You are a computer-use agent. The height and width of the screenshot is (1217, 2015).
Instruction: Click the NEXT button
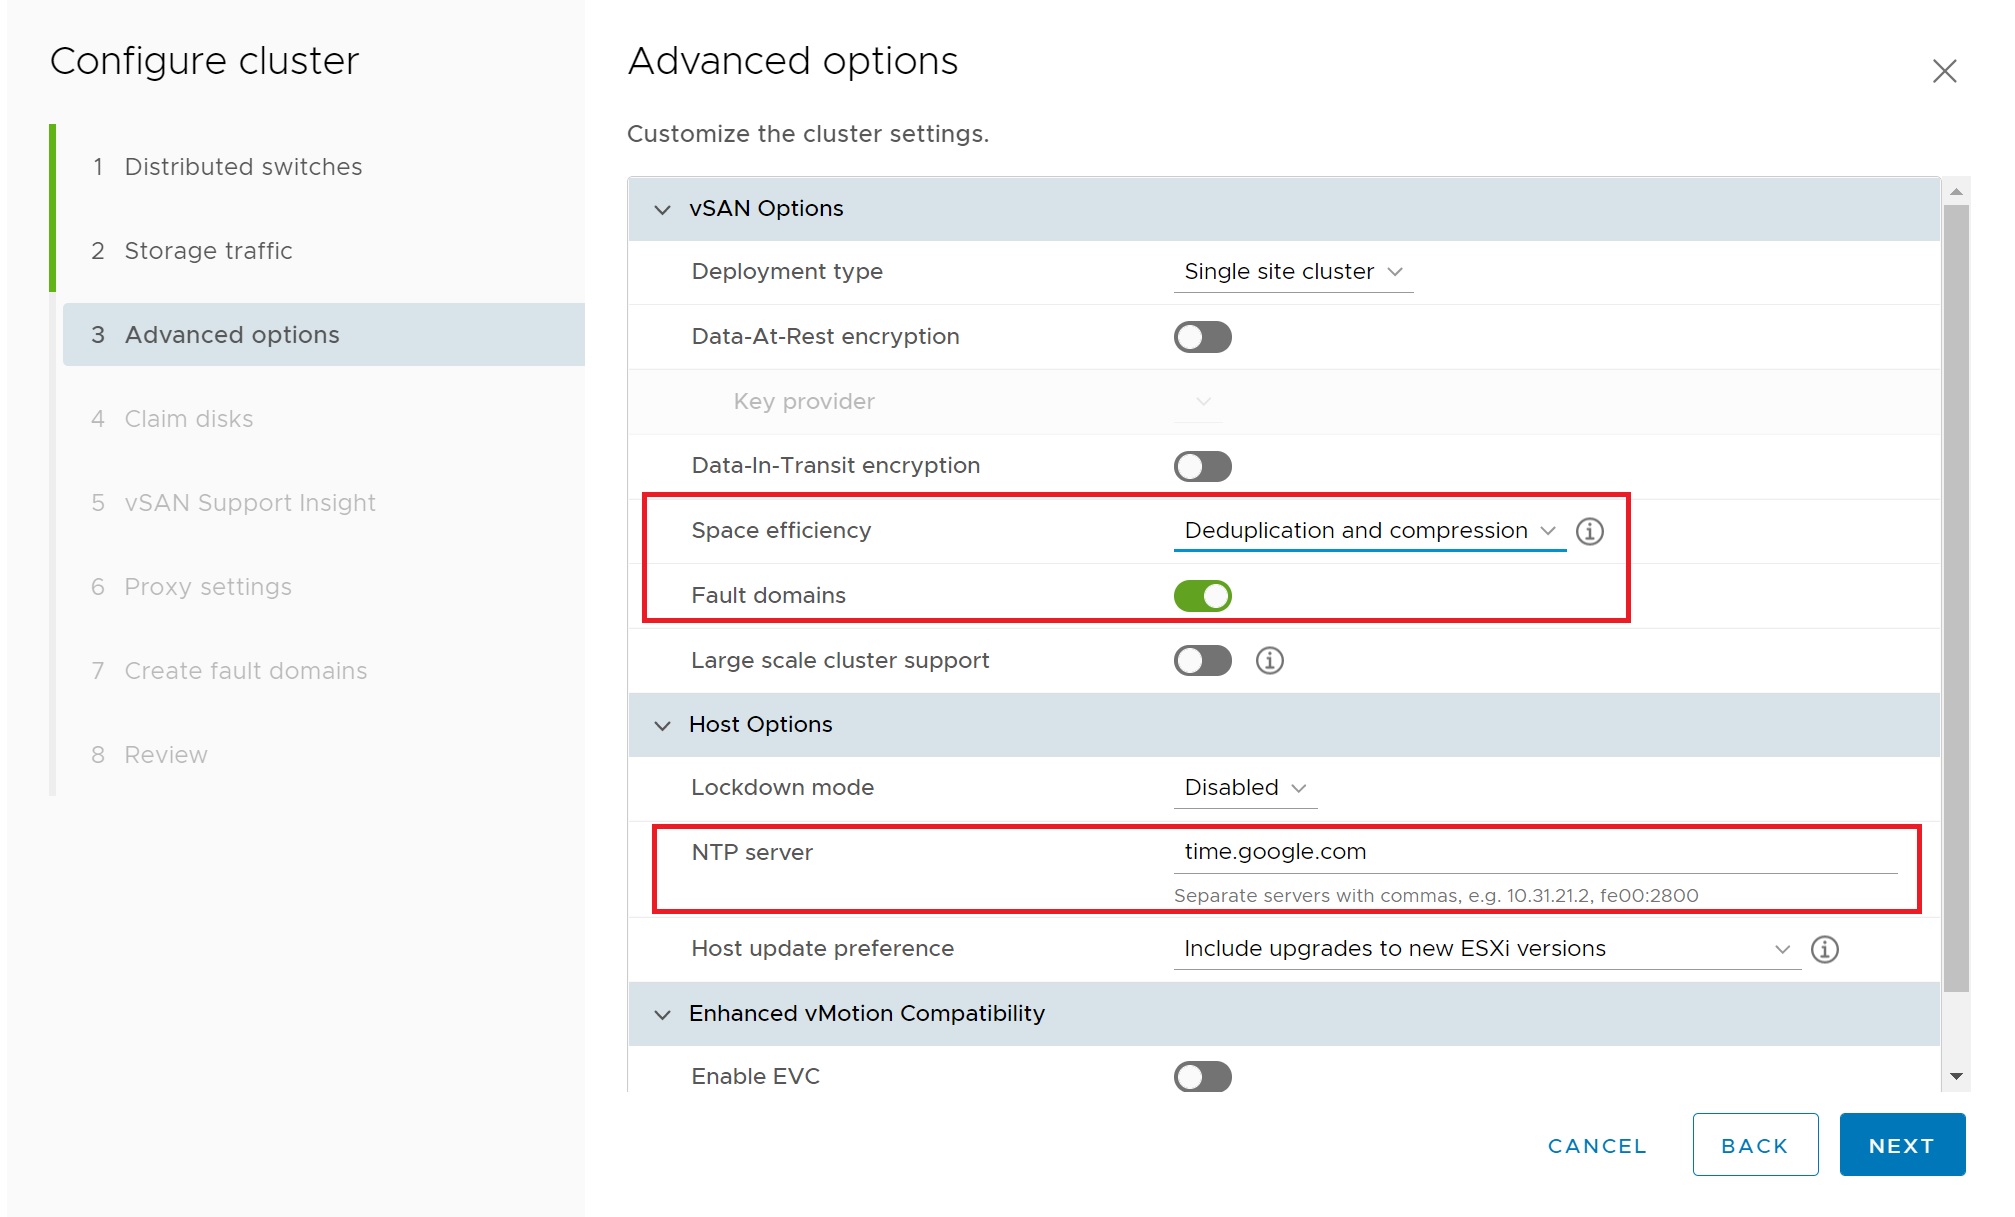click(1901, 1145)
